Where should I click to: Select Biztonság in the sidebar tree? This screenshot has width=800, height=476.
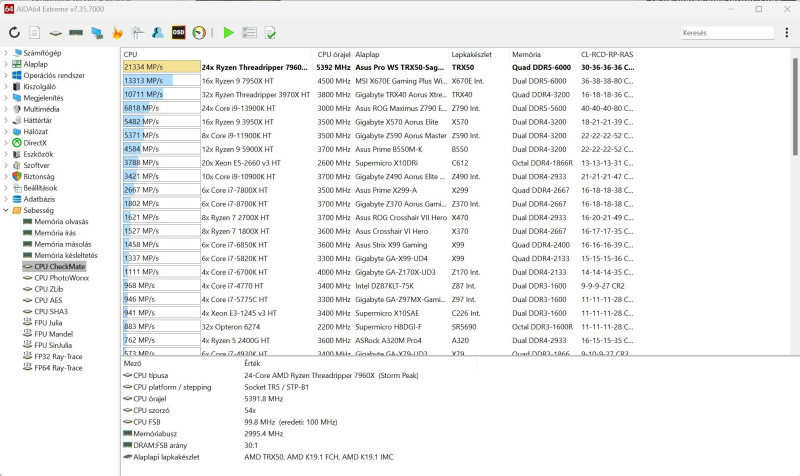(38, 177)
